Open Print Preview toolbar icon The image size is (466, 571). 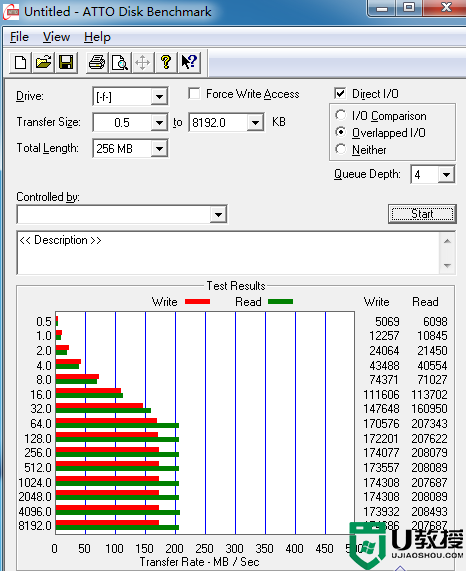point(120,63)
